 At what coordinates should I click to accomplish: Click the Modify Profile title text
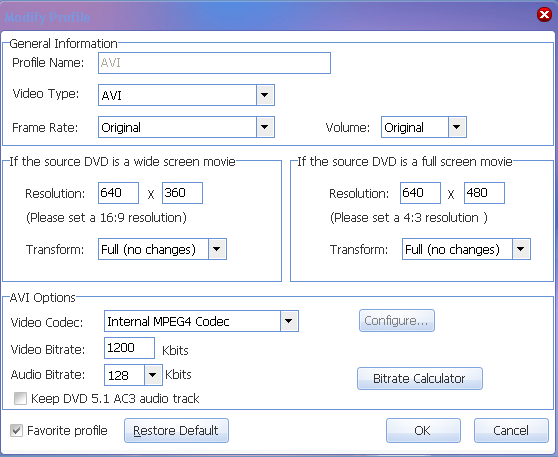point(48,17)
